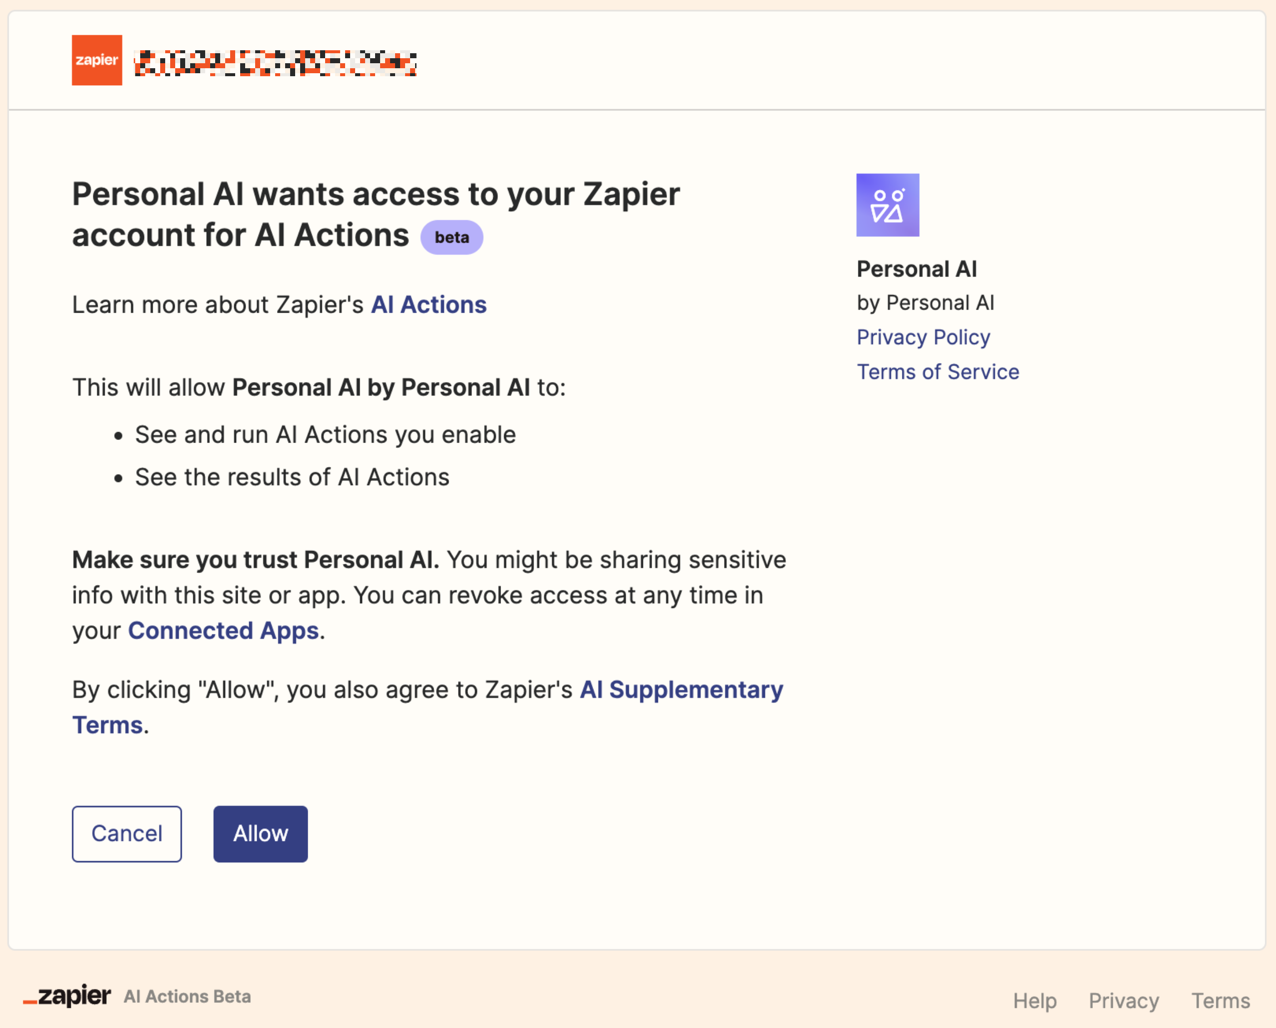Image resolution: width=1276 pixels, height=1028 pixels.
Task: Click Help in the footer
Action: (x=1034, y=1001)
